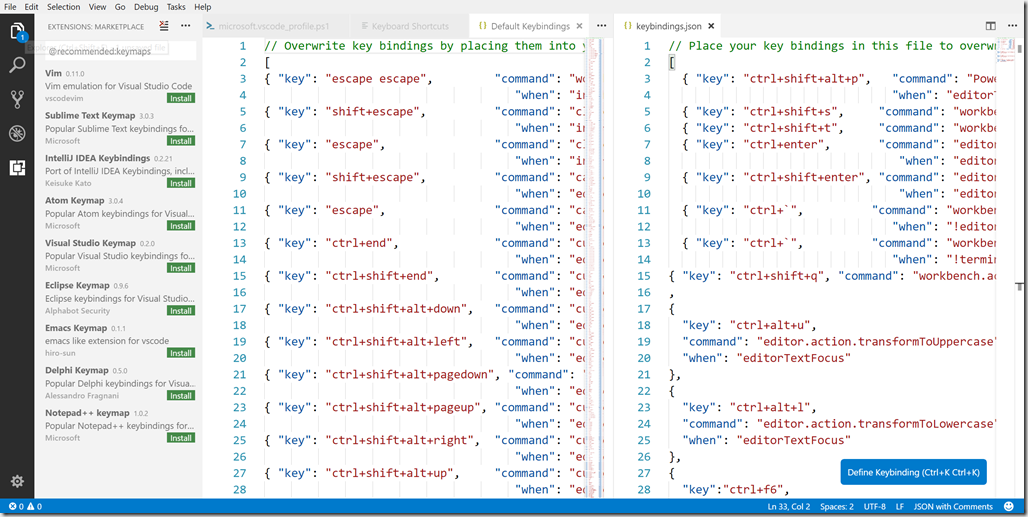Select the Default Keybindings tab
Image resolution: width=1028 pixels, height=517 pixels.
tap(530, 26)
